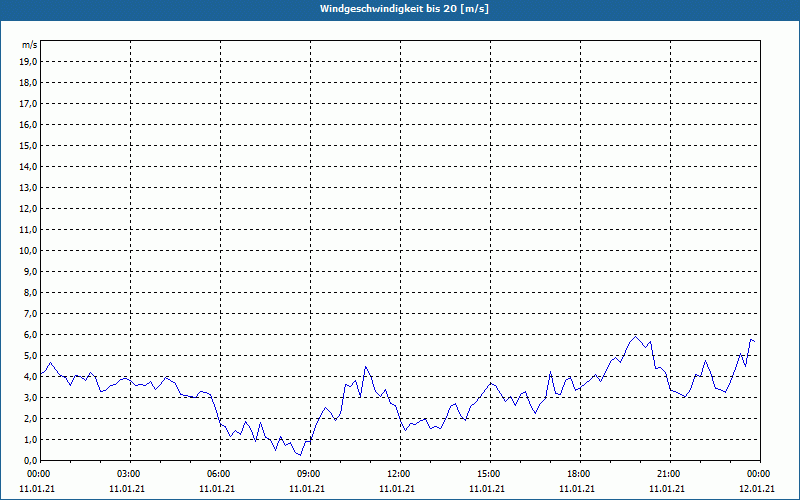This screenshot has height=500, width=800.
Task: Click the m/s unit label
Action: 29,45
